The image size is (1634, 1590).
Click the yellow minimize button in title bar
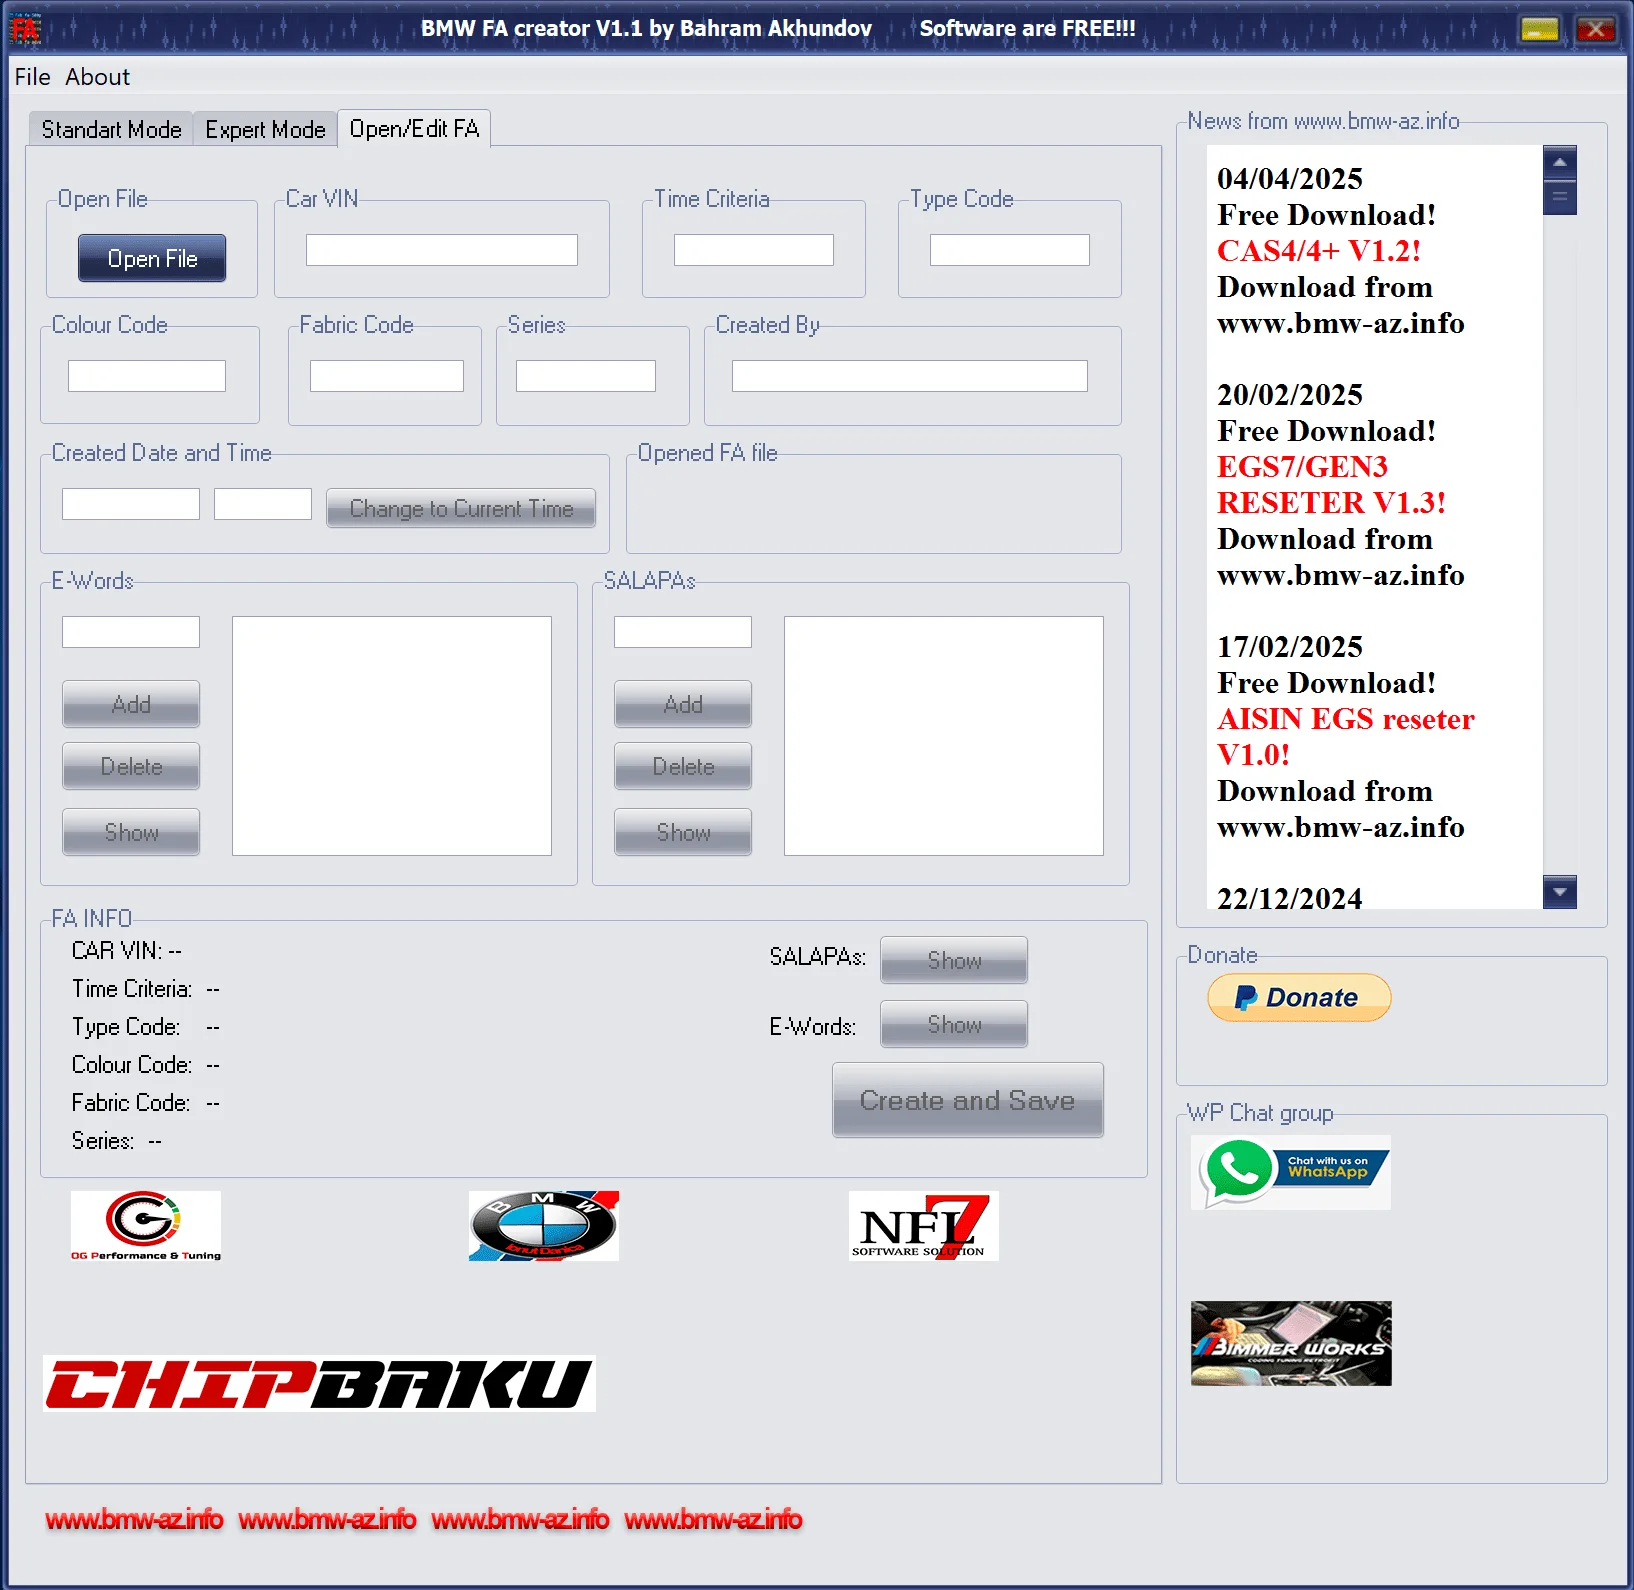tap(1540, 29)
